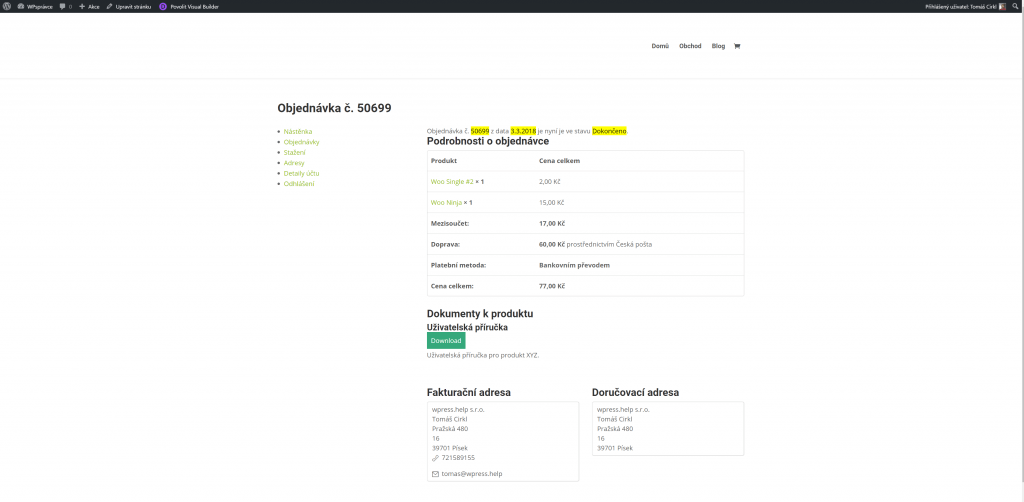
Task: Click the email envelope icon
Action: tap(436, 474)
